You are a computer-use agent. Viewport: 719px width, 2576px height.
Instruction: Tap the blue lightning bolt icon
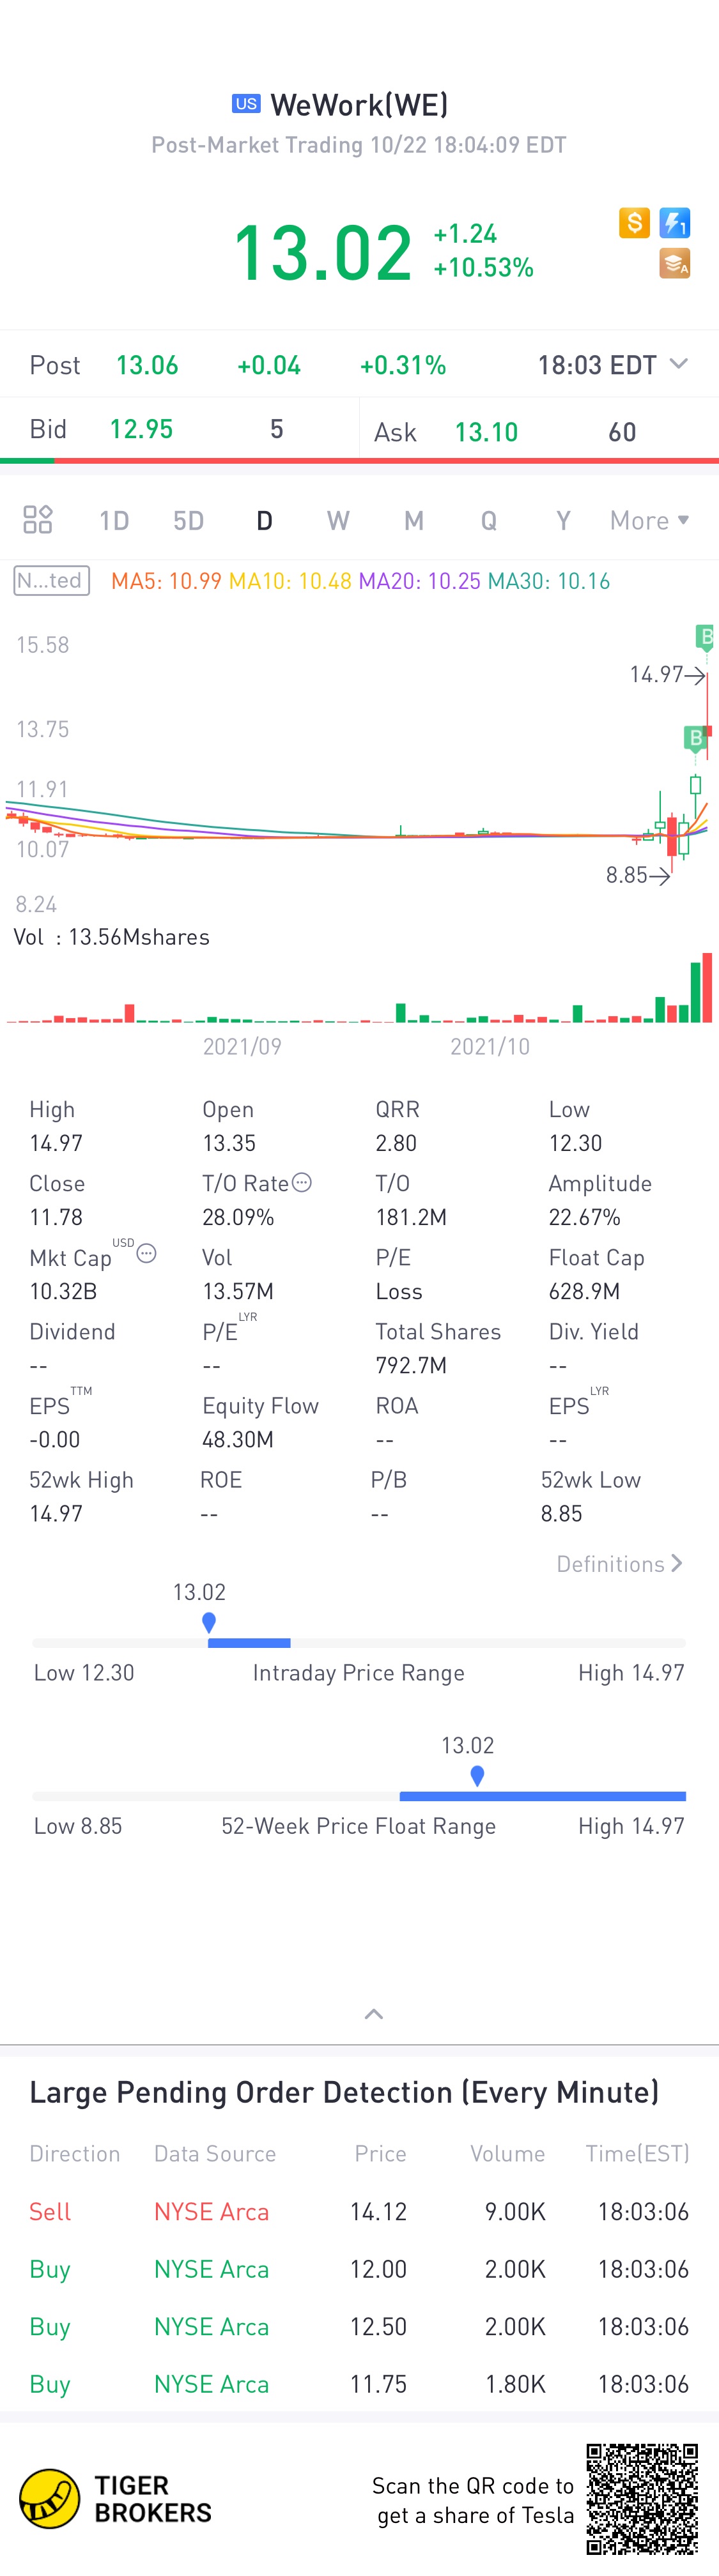pos(675,222)
